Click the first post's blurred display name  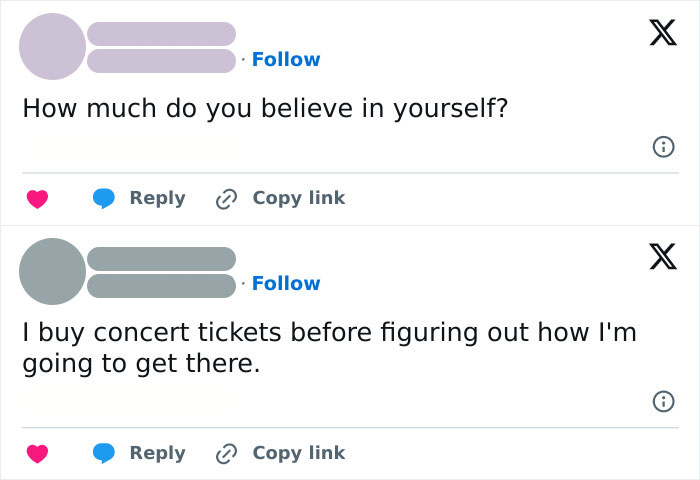[161, 33]
